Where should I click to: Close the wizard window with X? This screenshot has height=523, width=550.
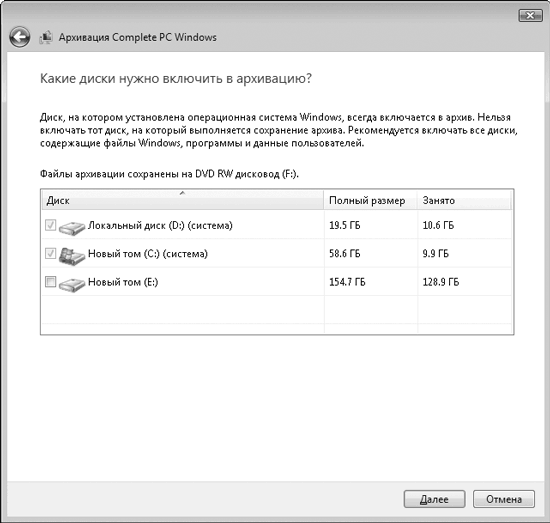(530, 15)
